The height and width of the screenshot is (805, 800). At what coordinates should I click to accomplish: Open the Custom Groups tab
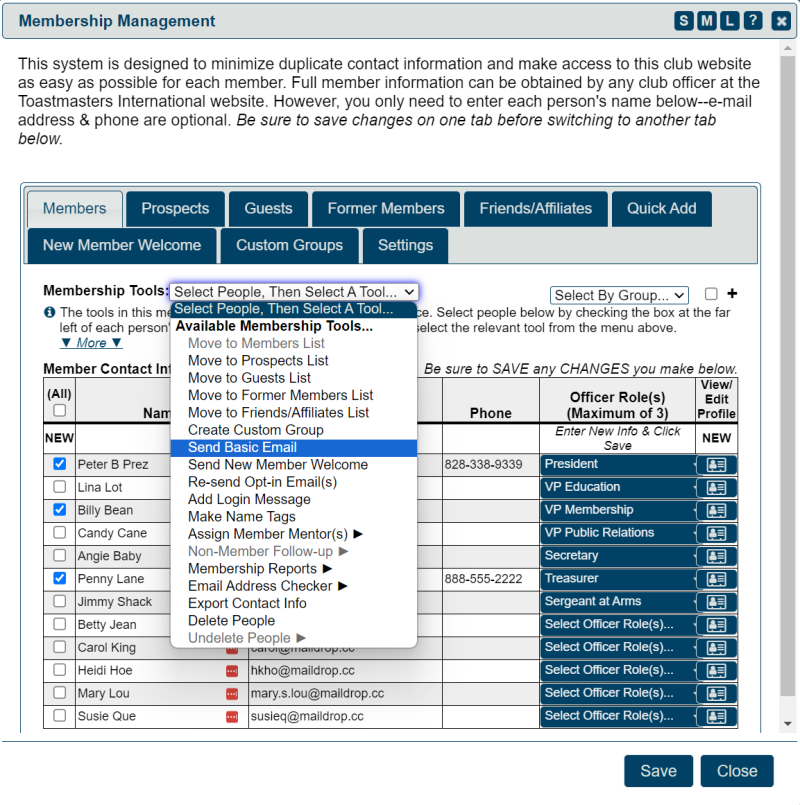pyautogui.click(x=290, y=245)
